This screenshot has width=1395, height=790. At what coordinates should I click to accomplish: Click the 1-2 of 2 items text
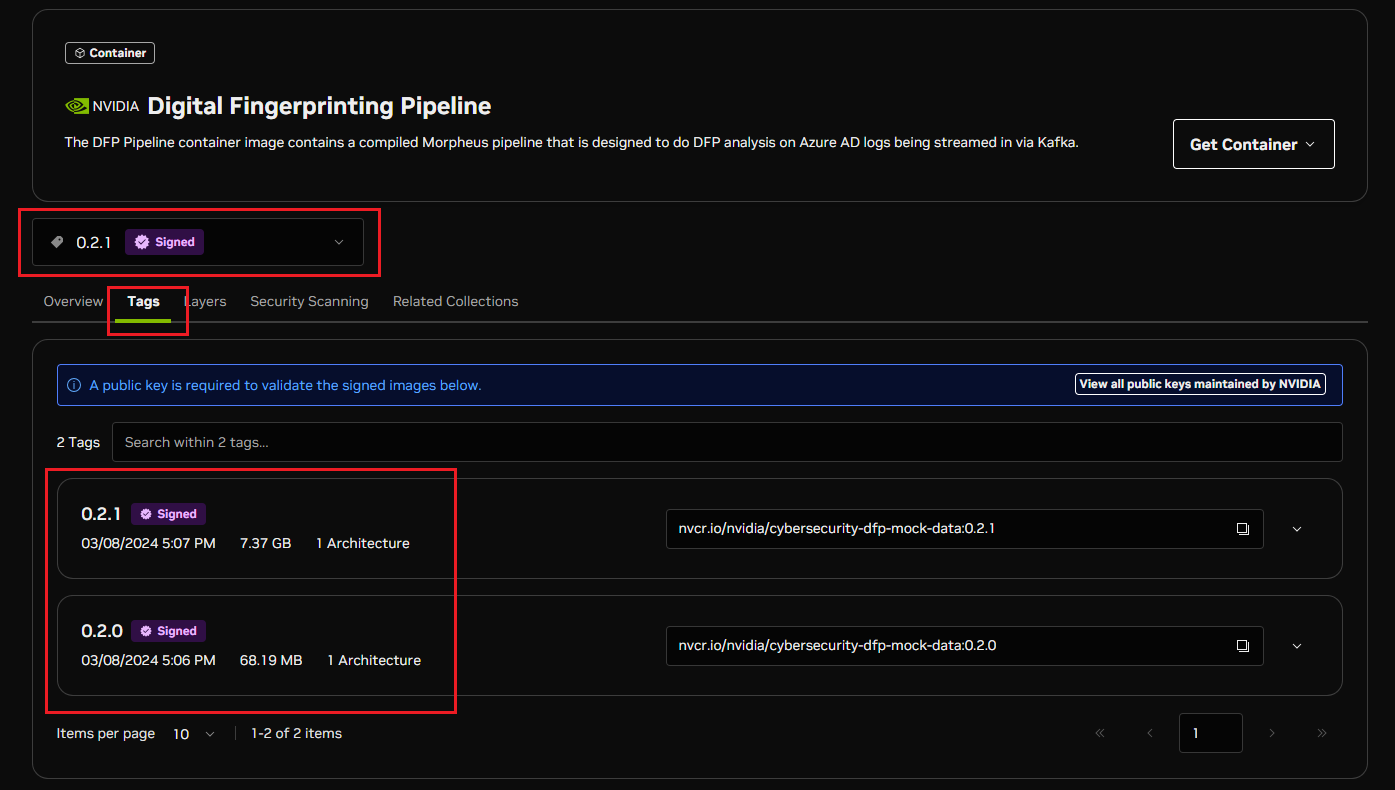(297, 733)
